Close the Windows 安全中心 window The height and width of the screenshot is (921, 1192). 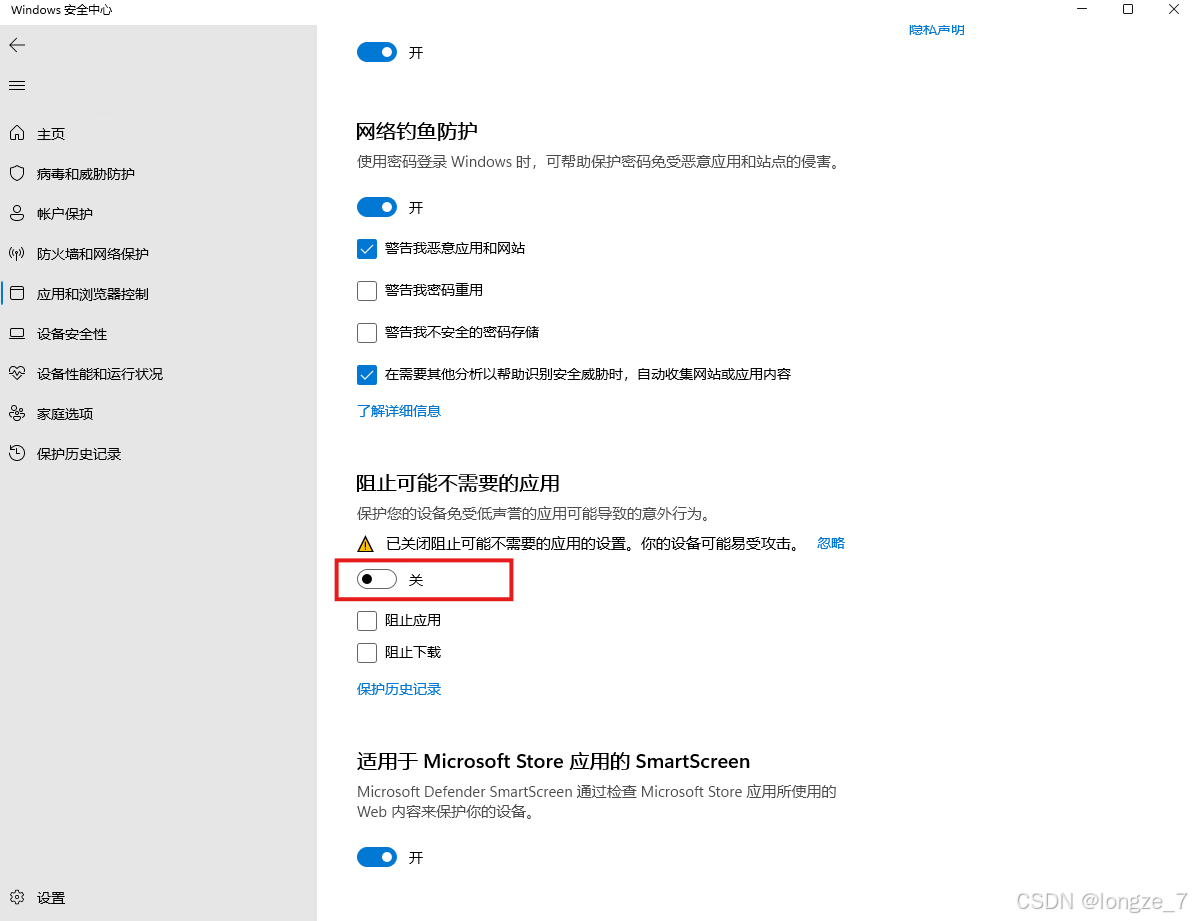point(1174,9)
